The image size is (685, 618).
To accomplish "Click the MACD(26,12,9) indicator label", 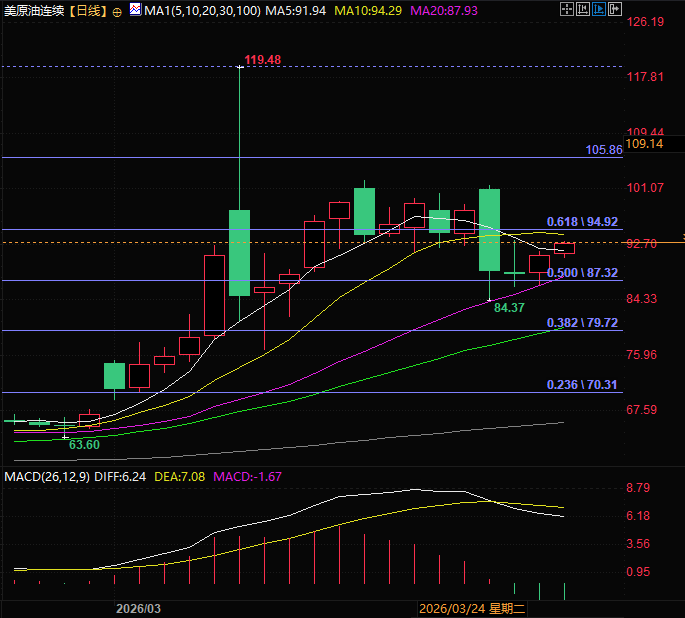I will tap(47, 476).
